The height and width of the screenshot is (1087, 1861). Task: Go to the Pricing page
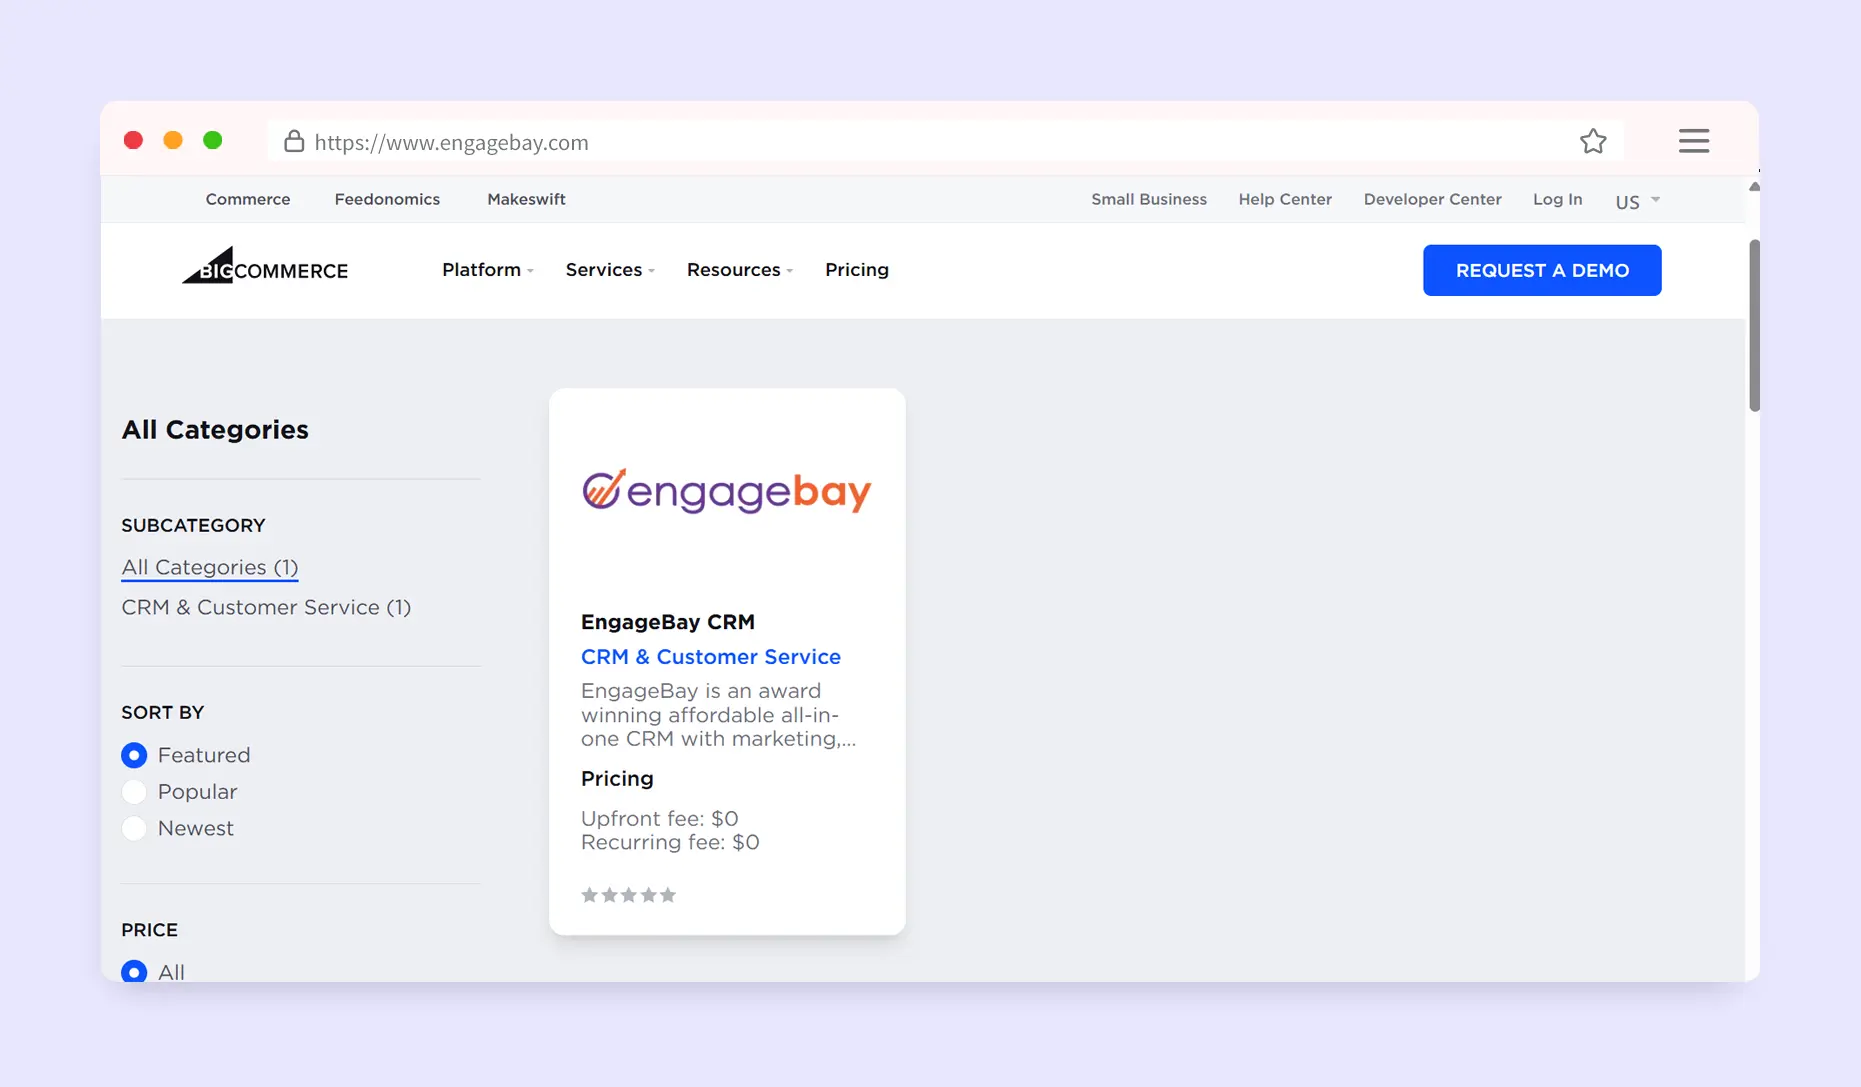click(856, 270)
